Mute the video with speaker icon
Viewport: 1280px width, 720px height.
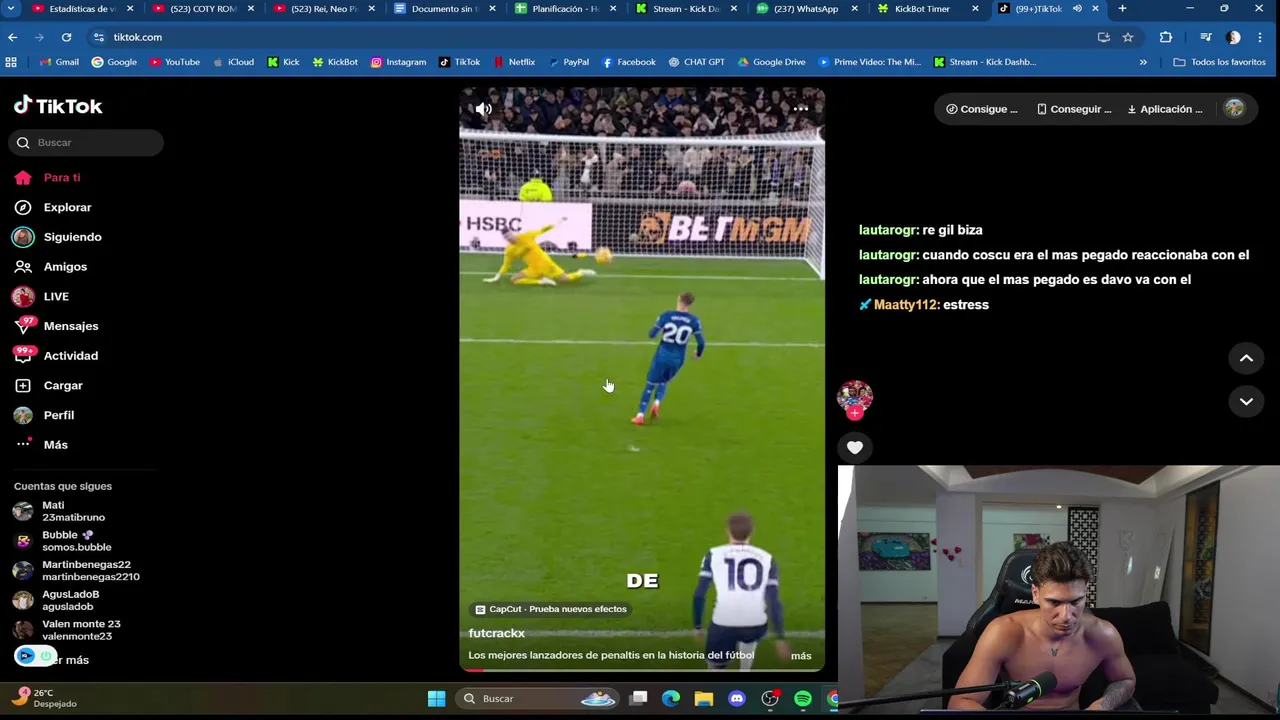click(484, 109)
